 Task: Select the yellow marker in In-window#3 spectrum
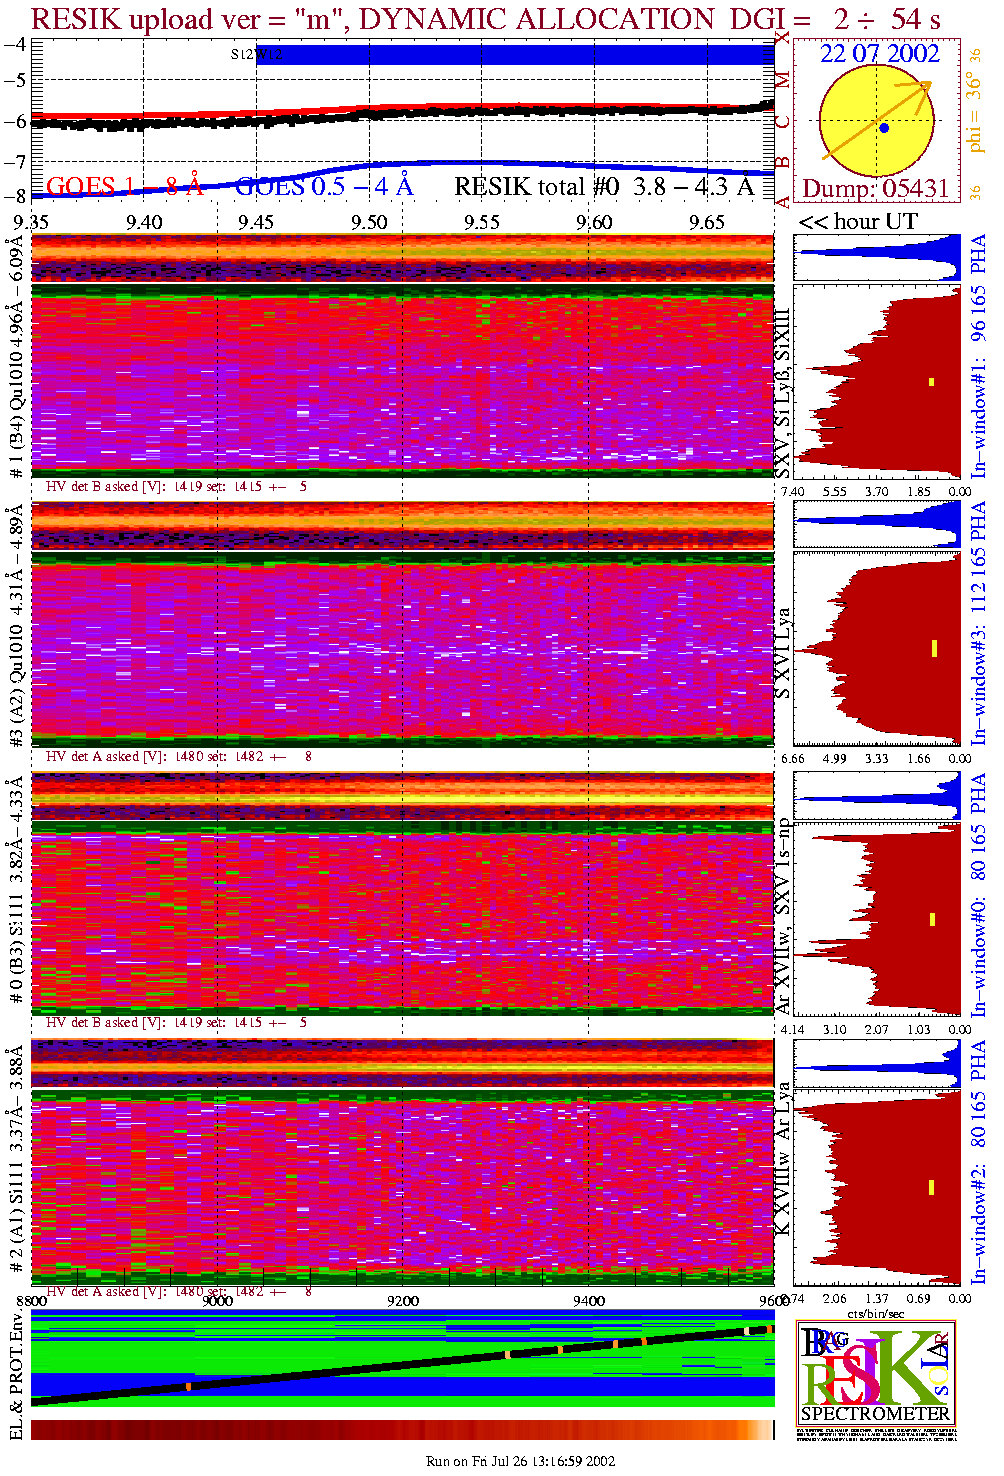coord(934,648)
